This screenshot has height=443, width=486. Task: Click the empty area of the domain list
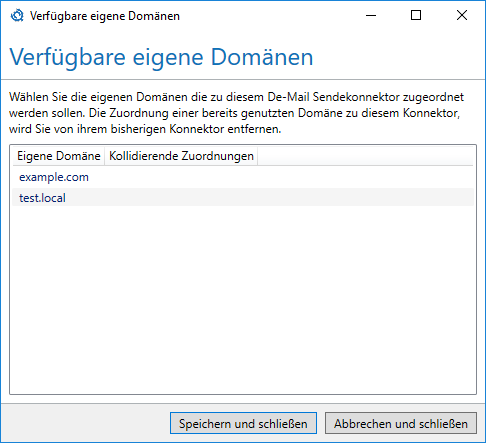click(243, 300)
